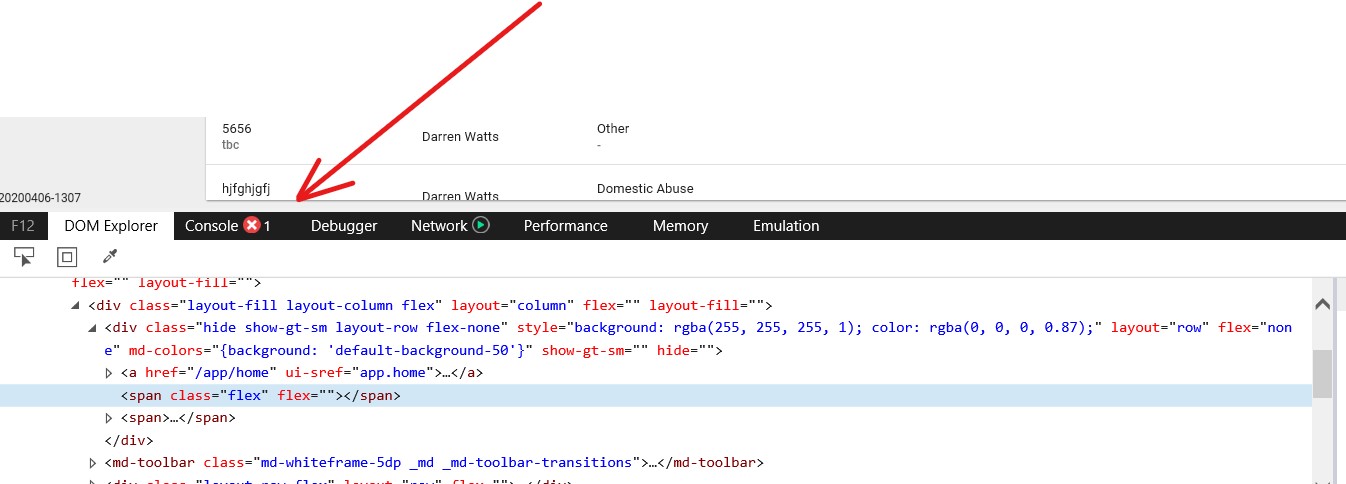Expand the collapsed span node

[110, 418]
